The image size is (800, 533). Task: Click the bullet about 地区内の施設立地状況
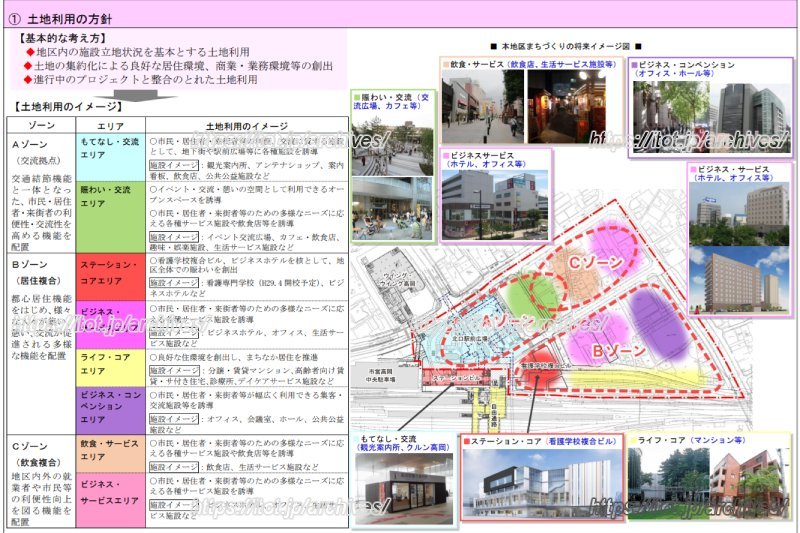click(137, 52)
